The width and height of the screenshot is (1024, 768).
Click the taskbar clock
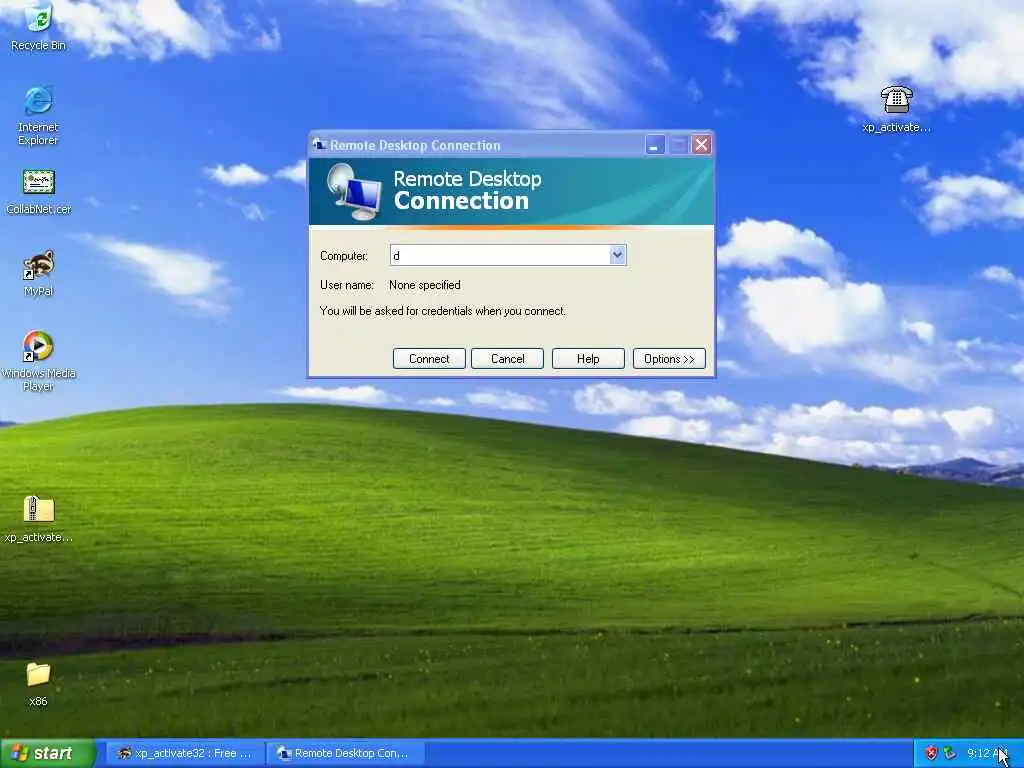pos(987,753)
